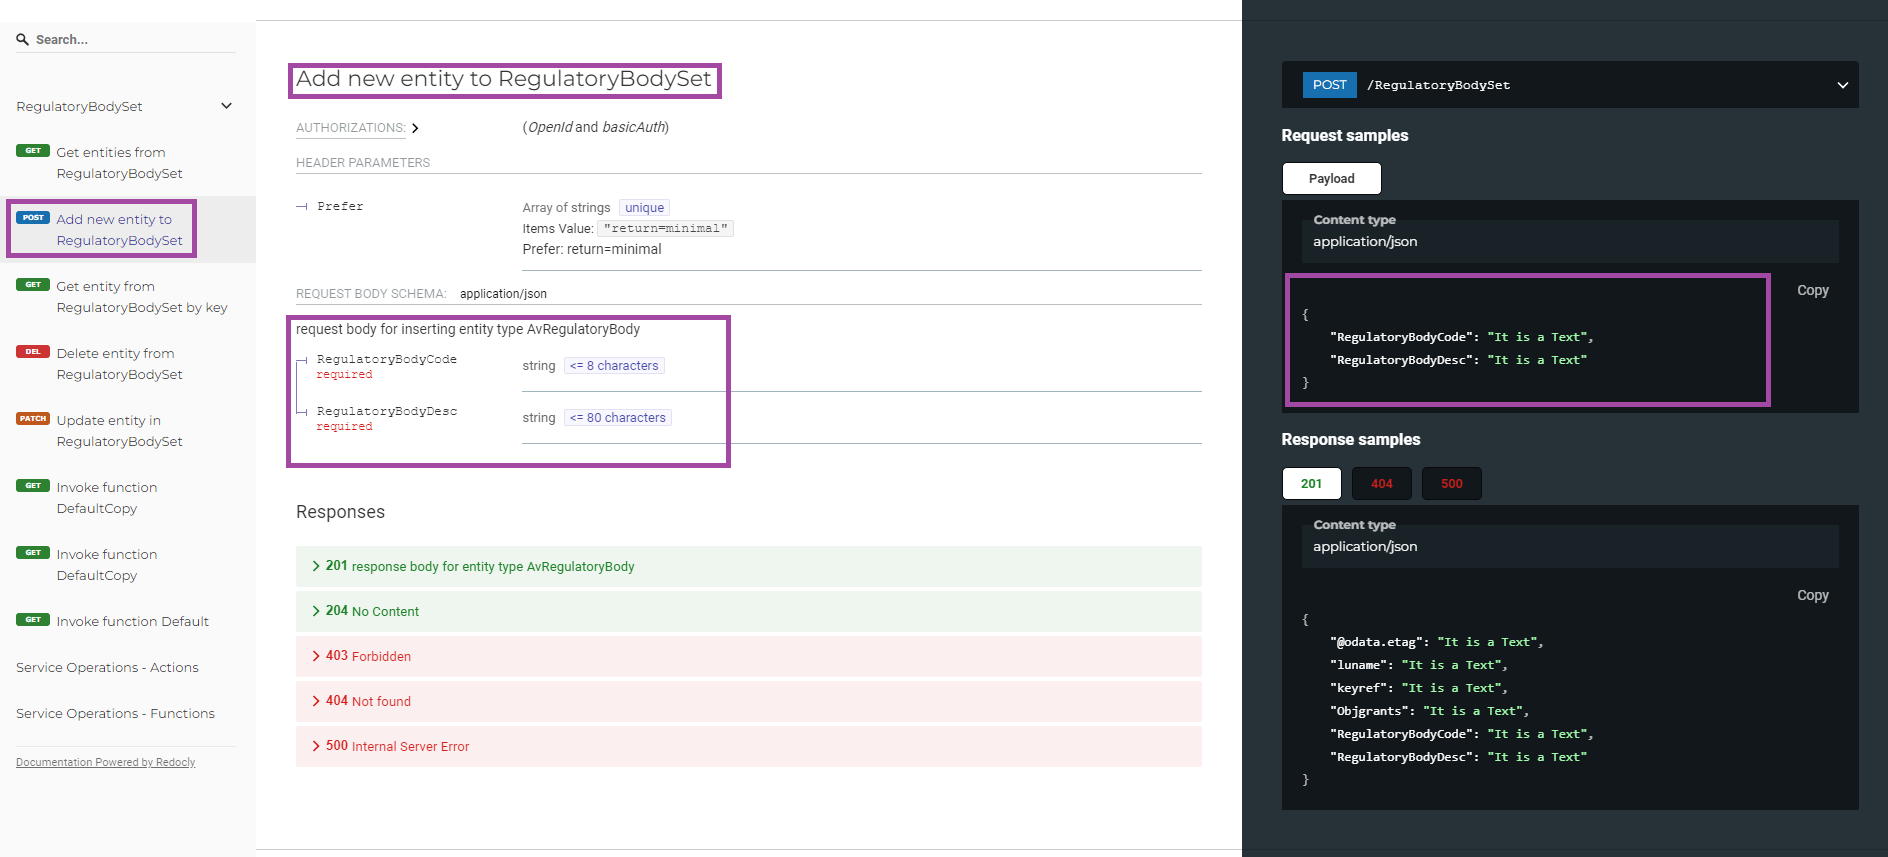
Task: Click the GET badge for Get entities
Action: point(33,151)
